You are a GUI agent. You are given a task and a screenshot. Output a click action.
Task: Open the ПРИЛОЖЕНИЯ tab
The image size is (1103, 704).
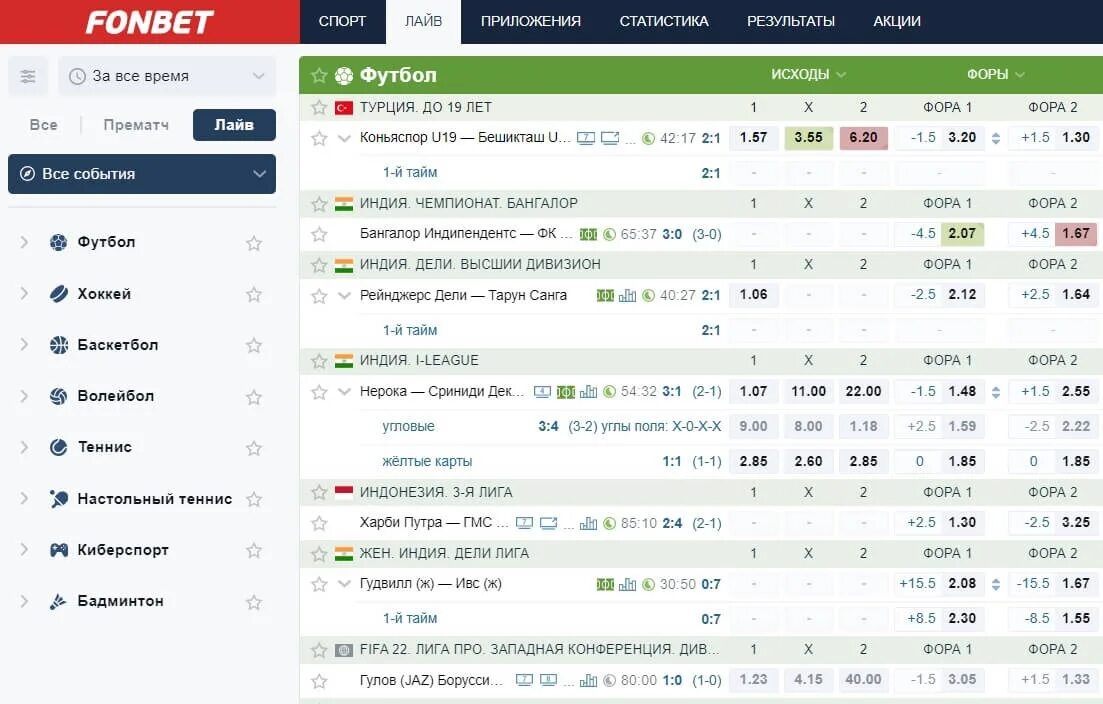tap(531, 21)
